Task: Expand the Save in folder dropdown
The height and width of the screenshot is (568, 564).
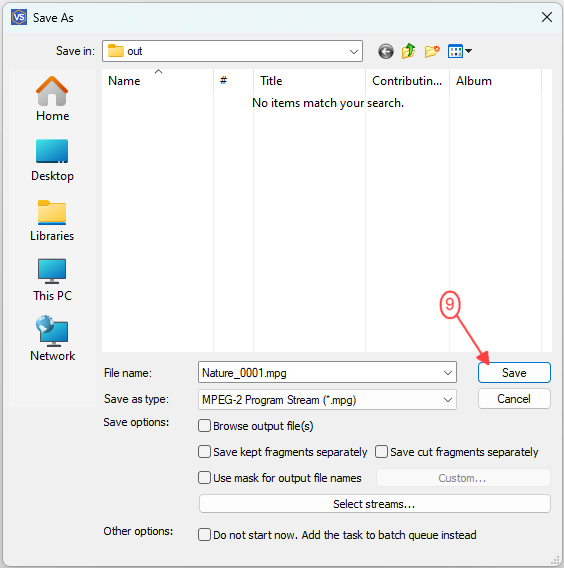Action: (x=354, y=51)
